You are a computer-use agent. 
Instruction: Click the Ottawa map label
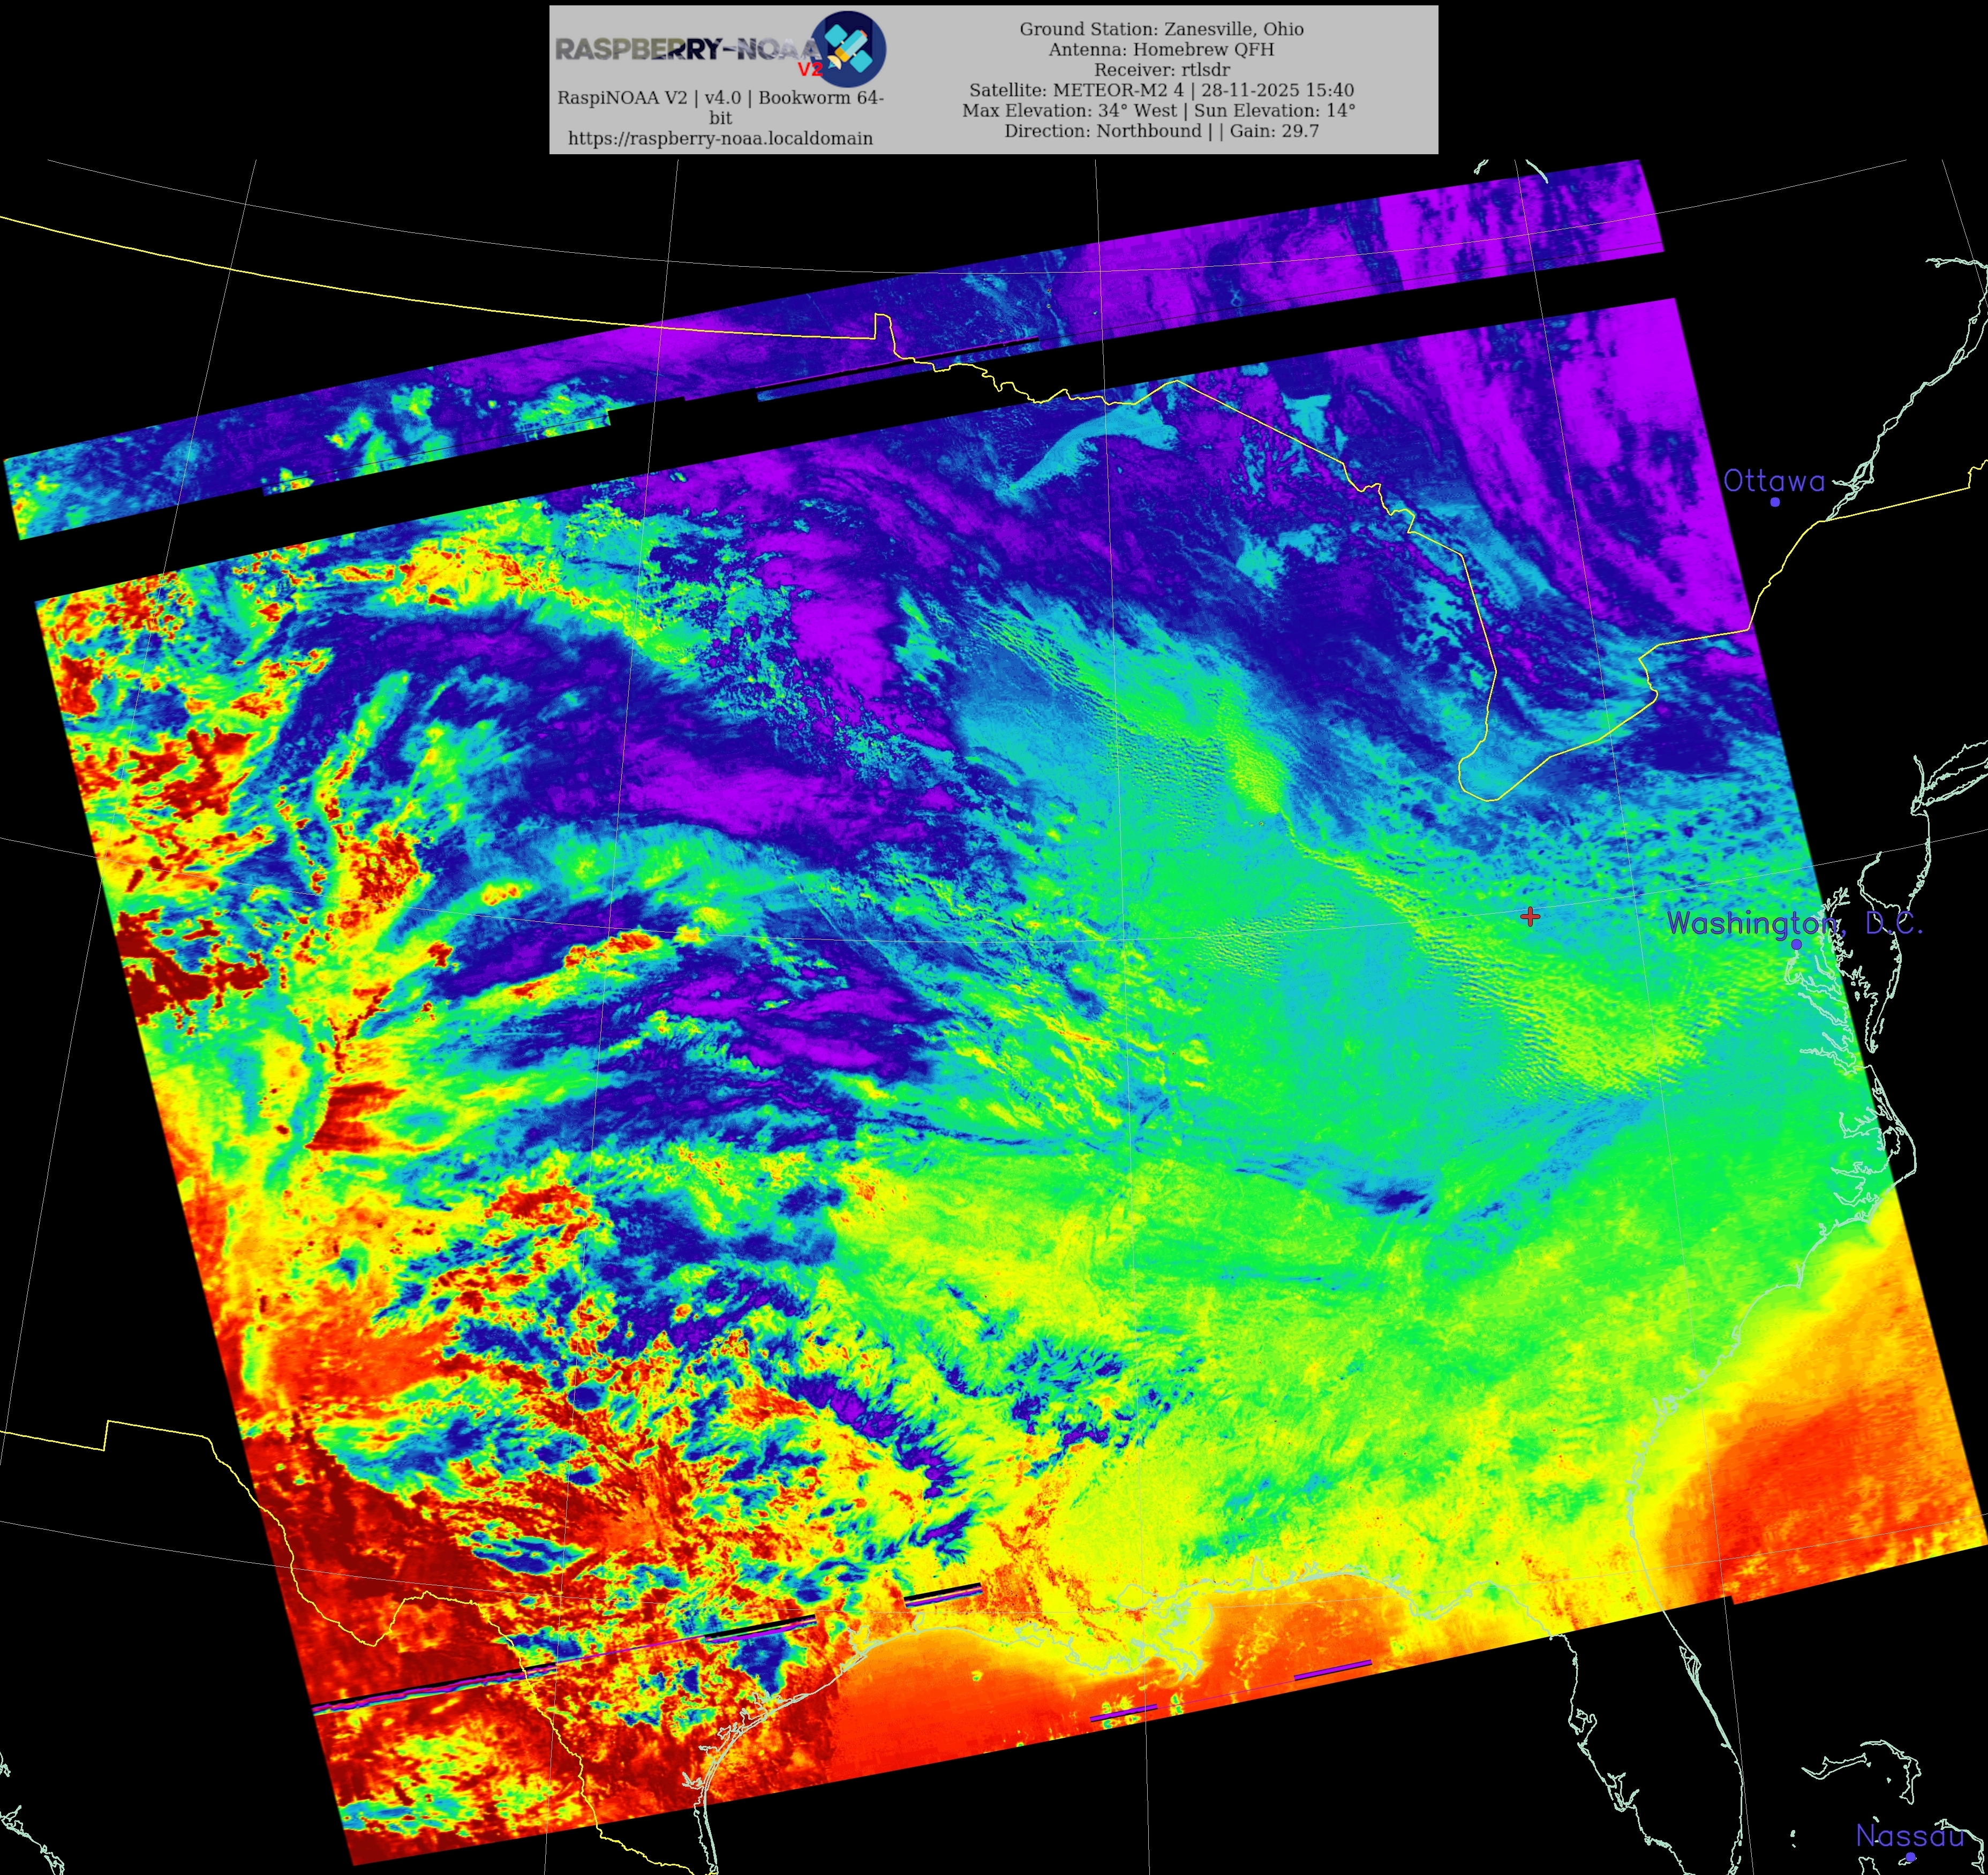pos(1773,481)
